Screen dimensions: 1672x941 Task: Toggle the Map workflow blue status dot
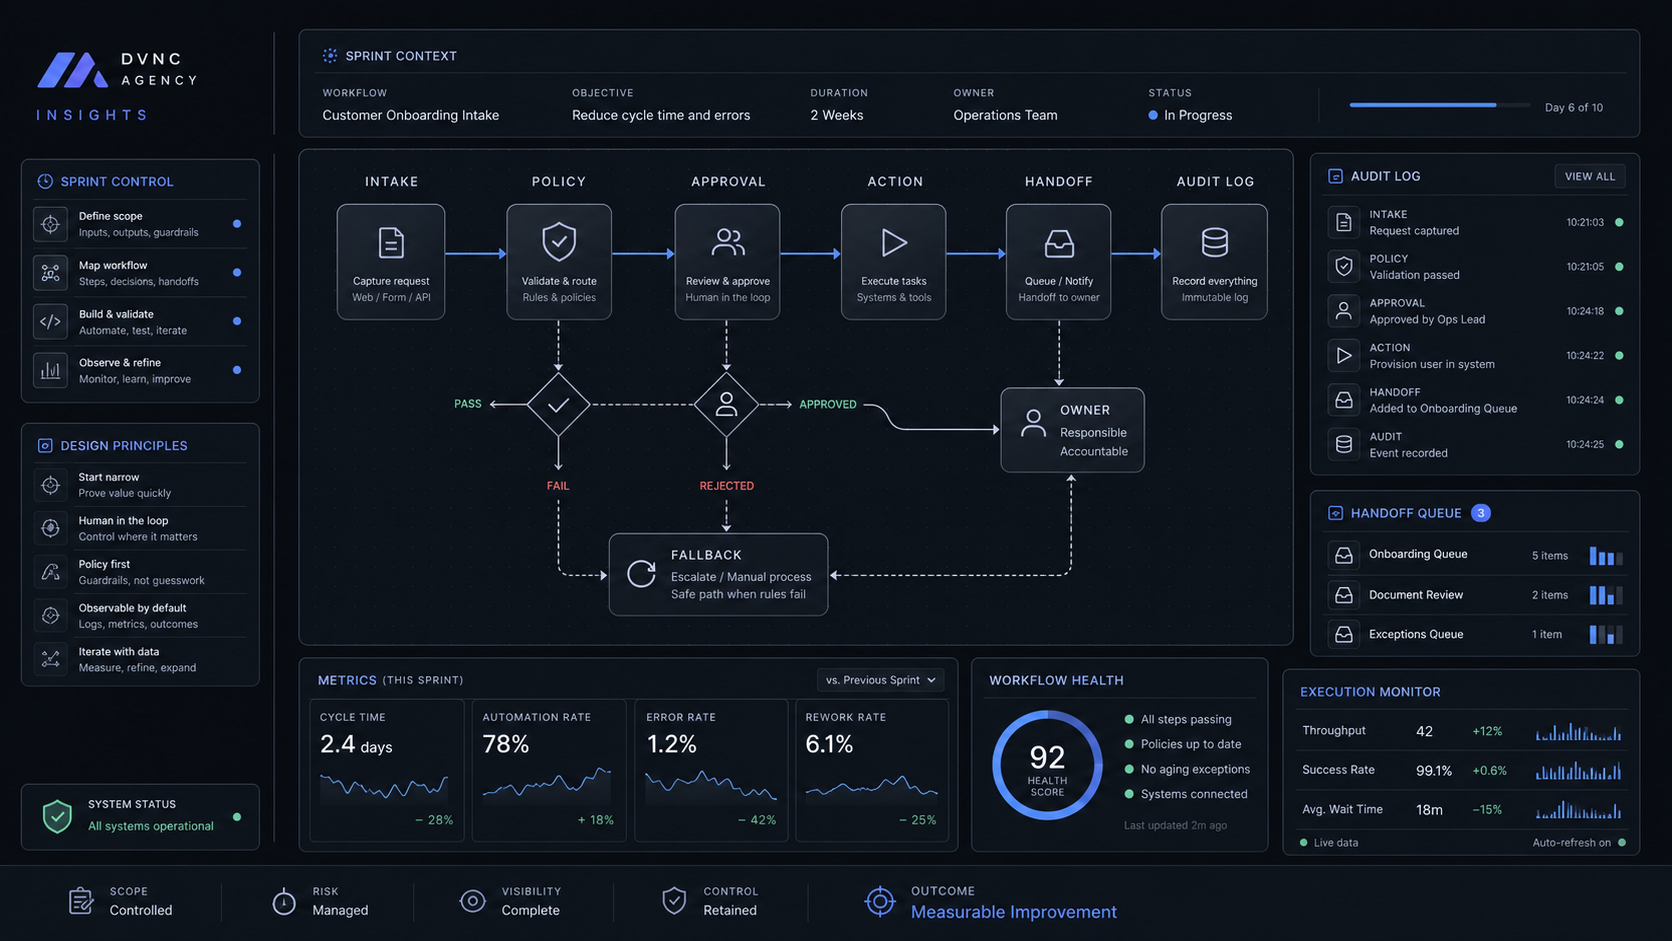[237, 272]
